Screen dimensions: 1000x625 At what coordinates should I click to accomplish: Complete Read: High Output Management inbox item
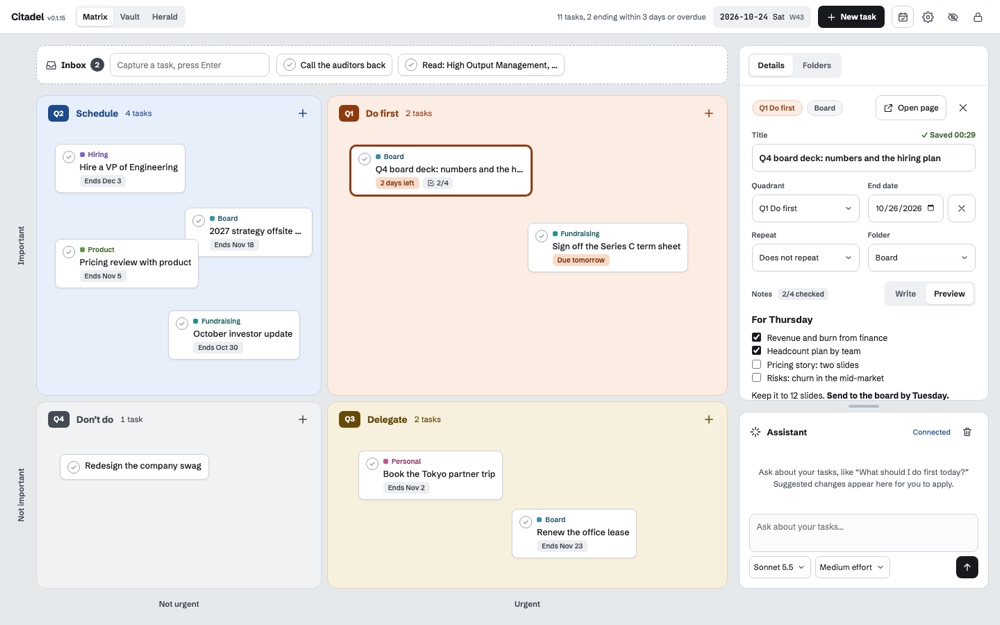point(411,65)
